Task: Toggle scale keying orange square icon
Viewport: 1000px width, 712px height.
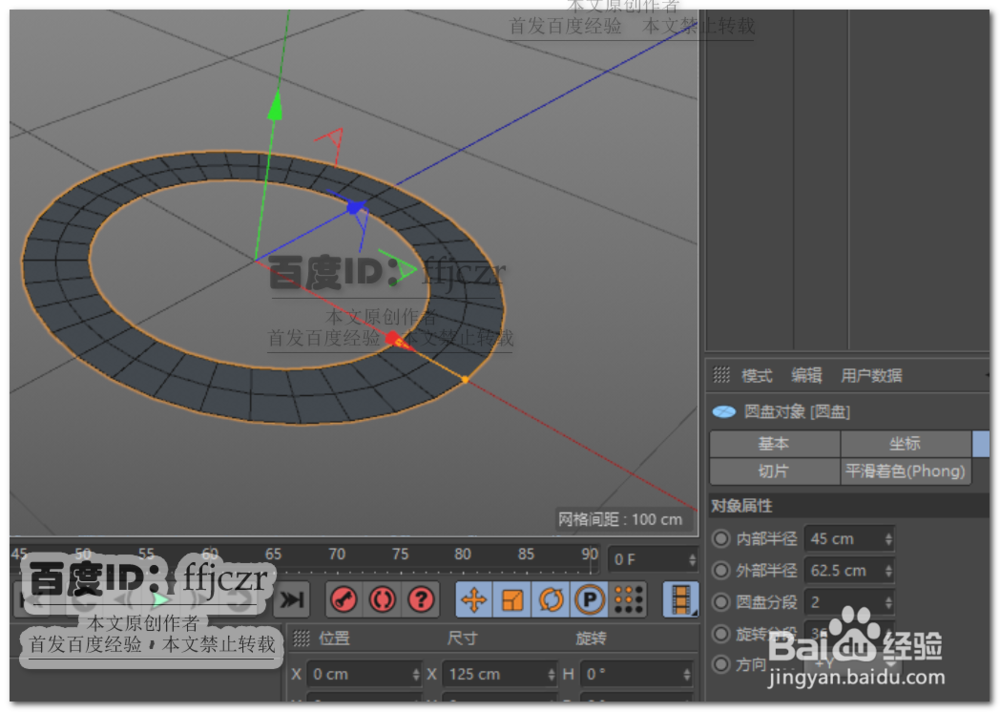Action: pos(512,600)
